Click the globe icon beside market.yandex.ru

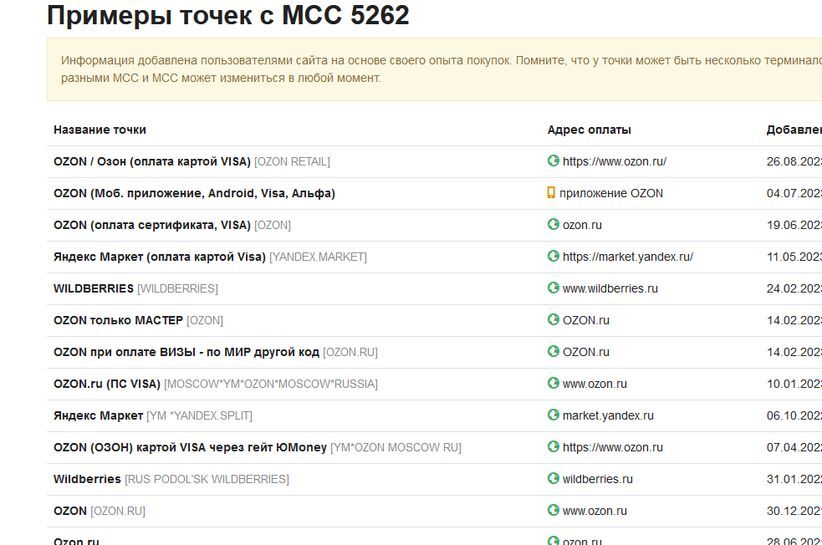553,415
